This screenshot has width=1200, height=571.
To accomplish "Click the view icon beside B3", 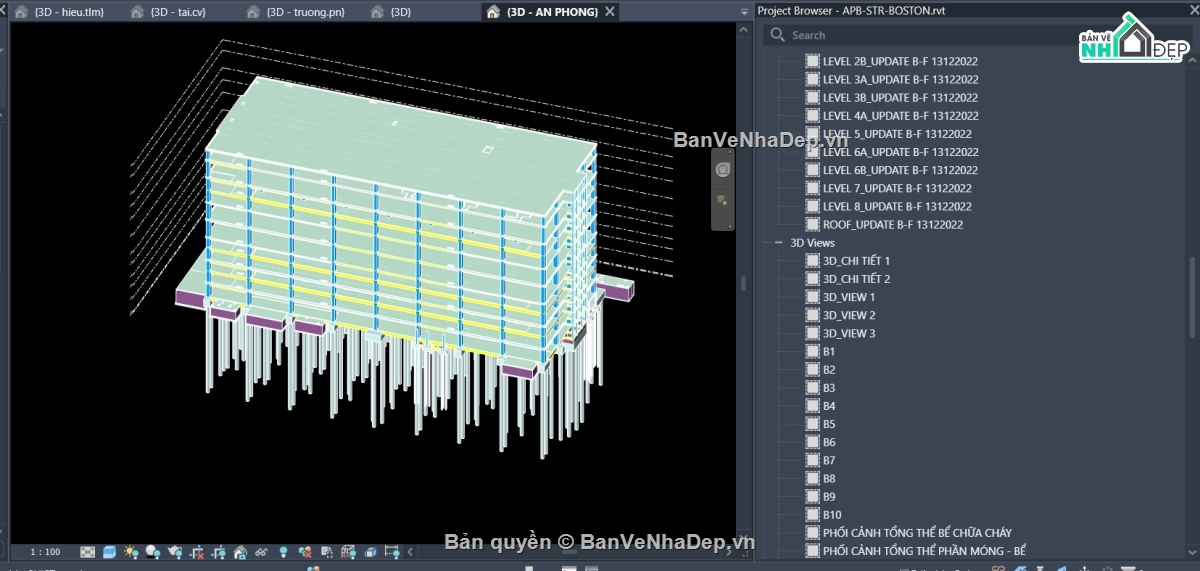I will (x=813, y=388).
